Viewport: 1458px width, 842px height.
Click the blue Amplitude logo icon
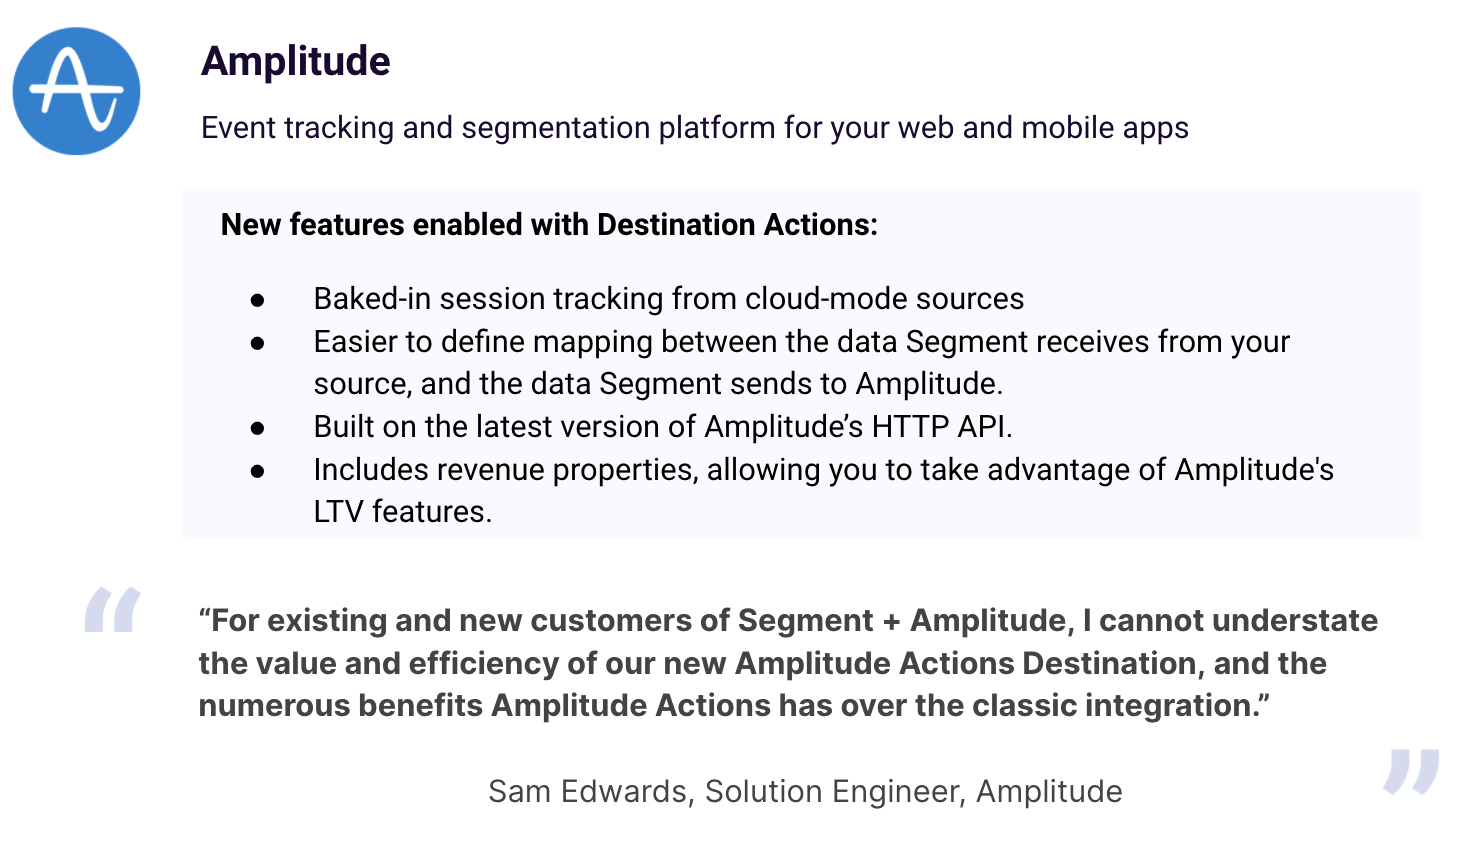pos(76,91)
